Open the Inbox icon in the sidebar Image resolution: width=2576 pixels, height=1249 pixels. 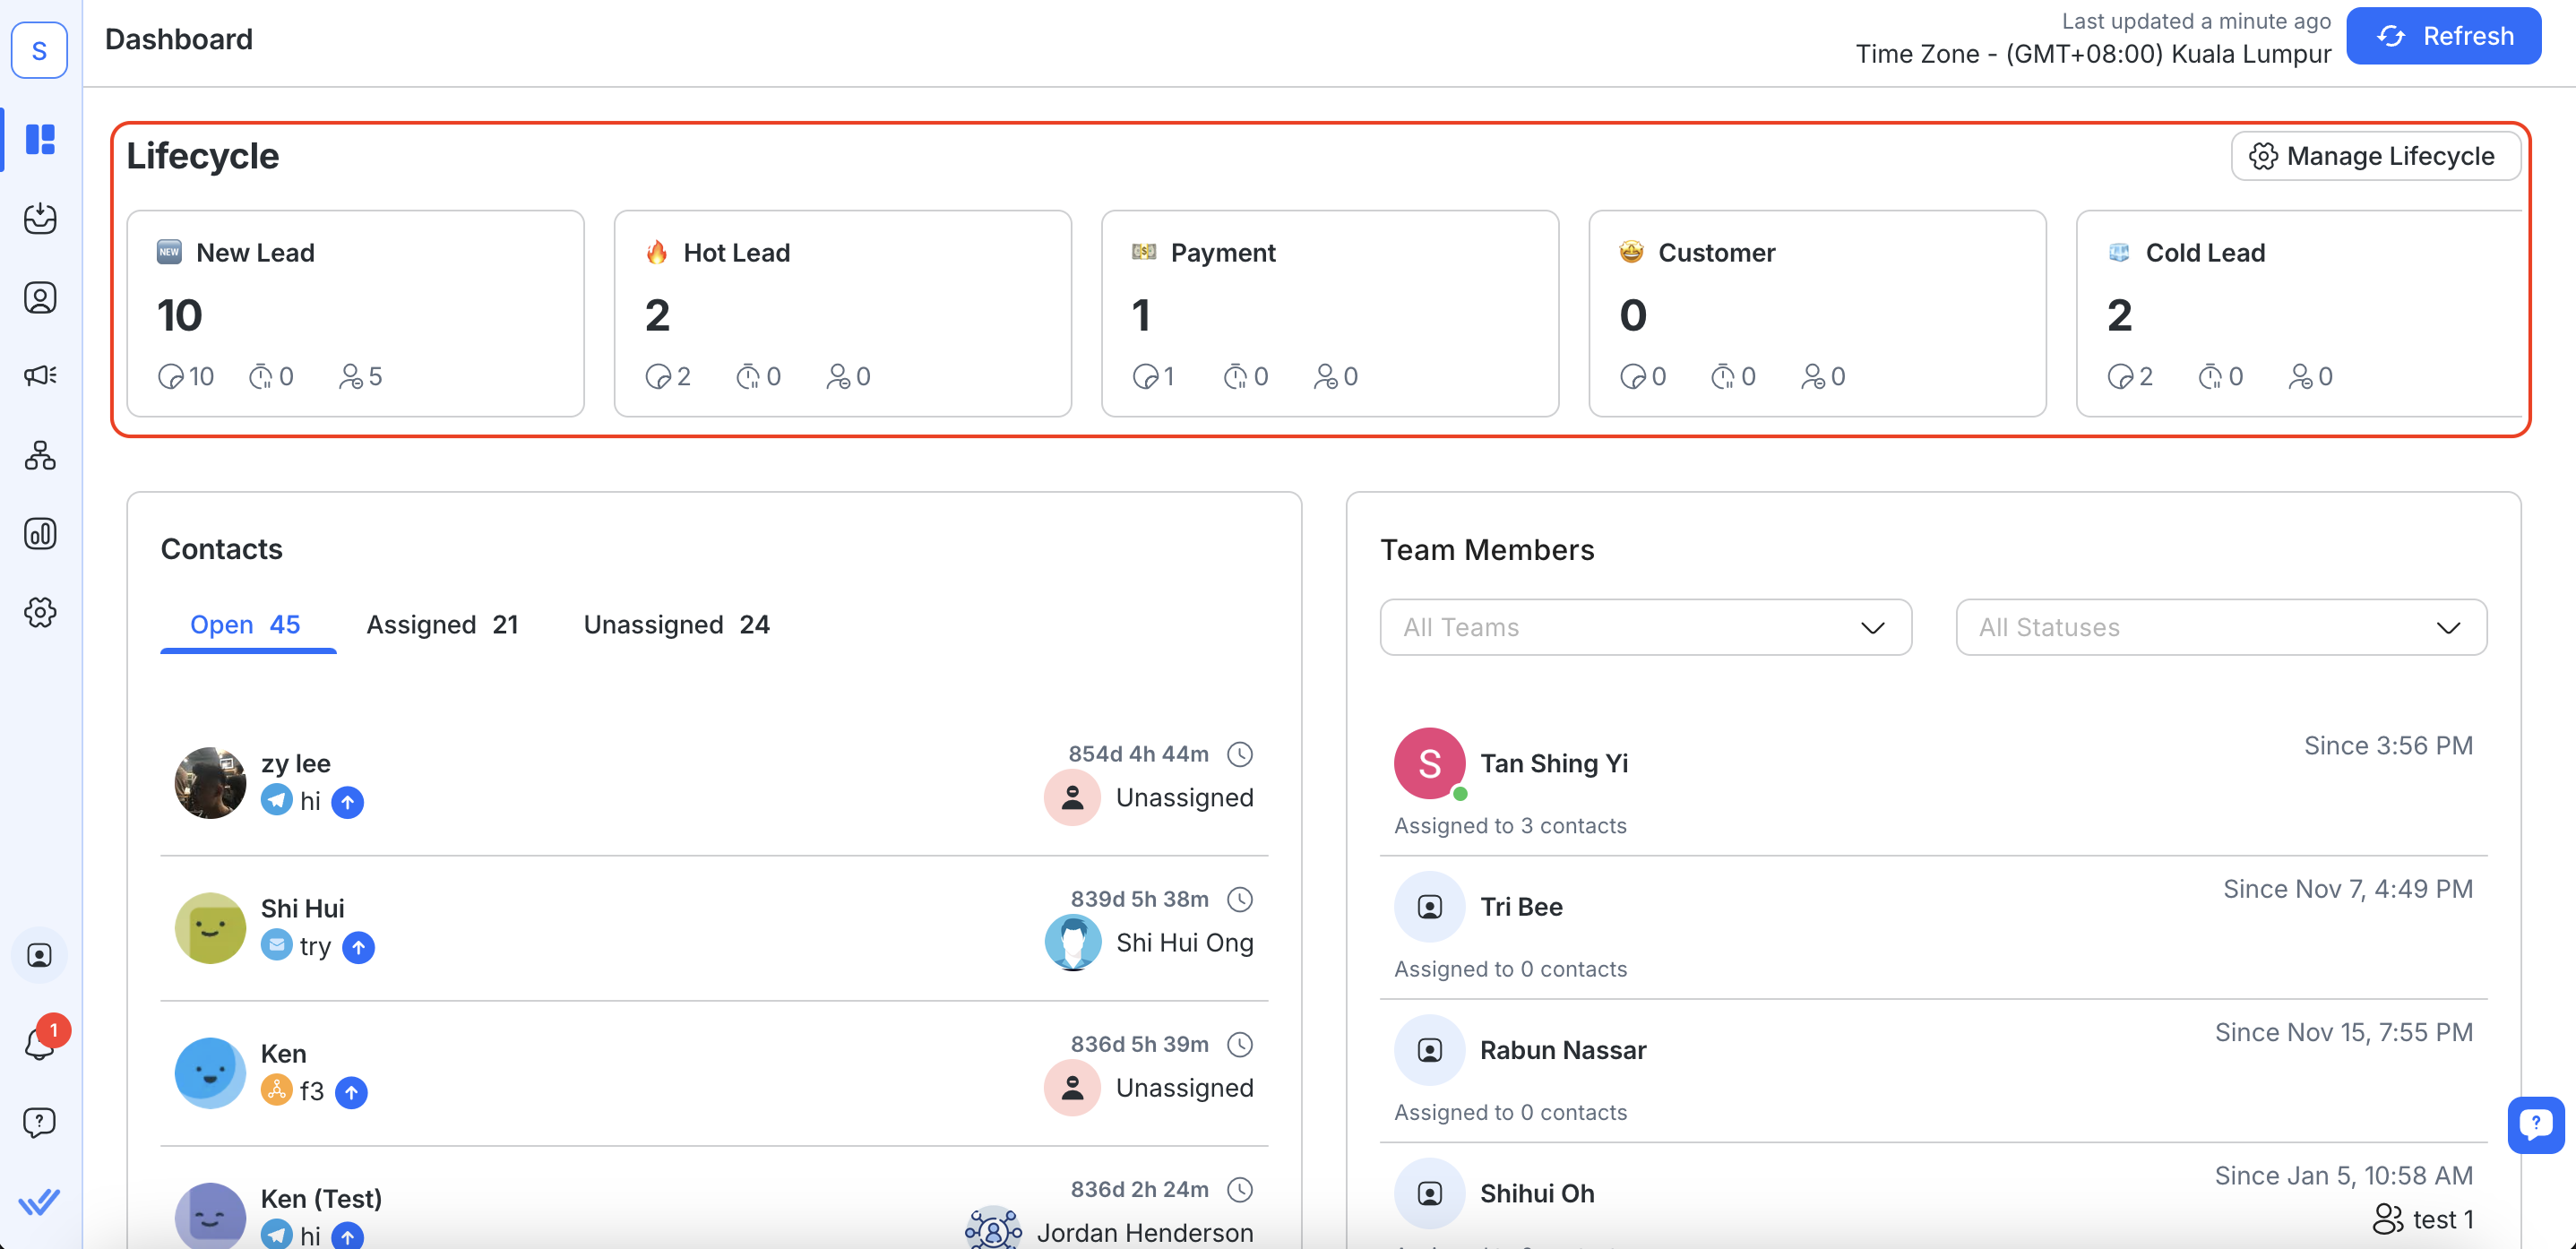coord(40,218)
